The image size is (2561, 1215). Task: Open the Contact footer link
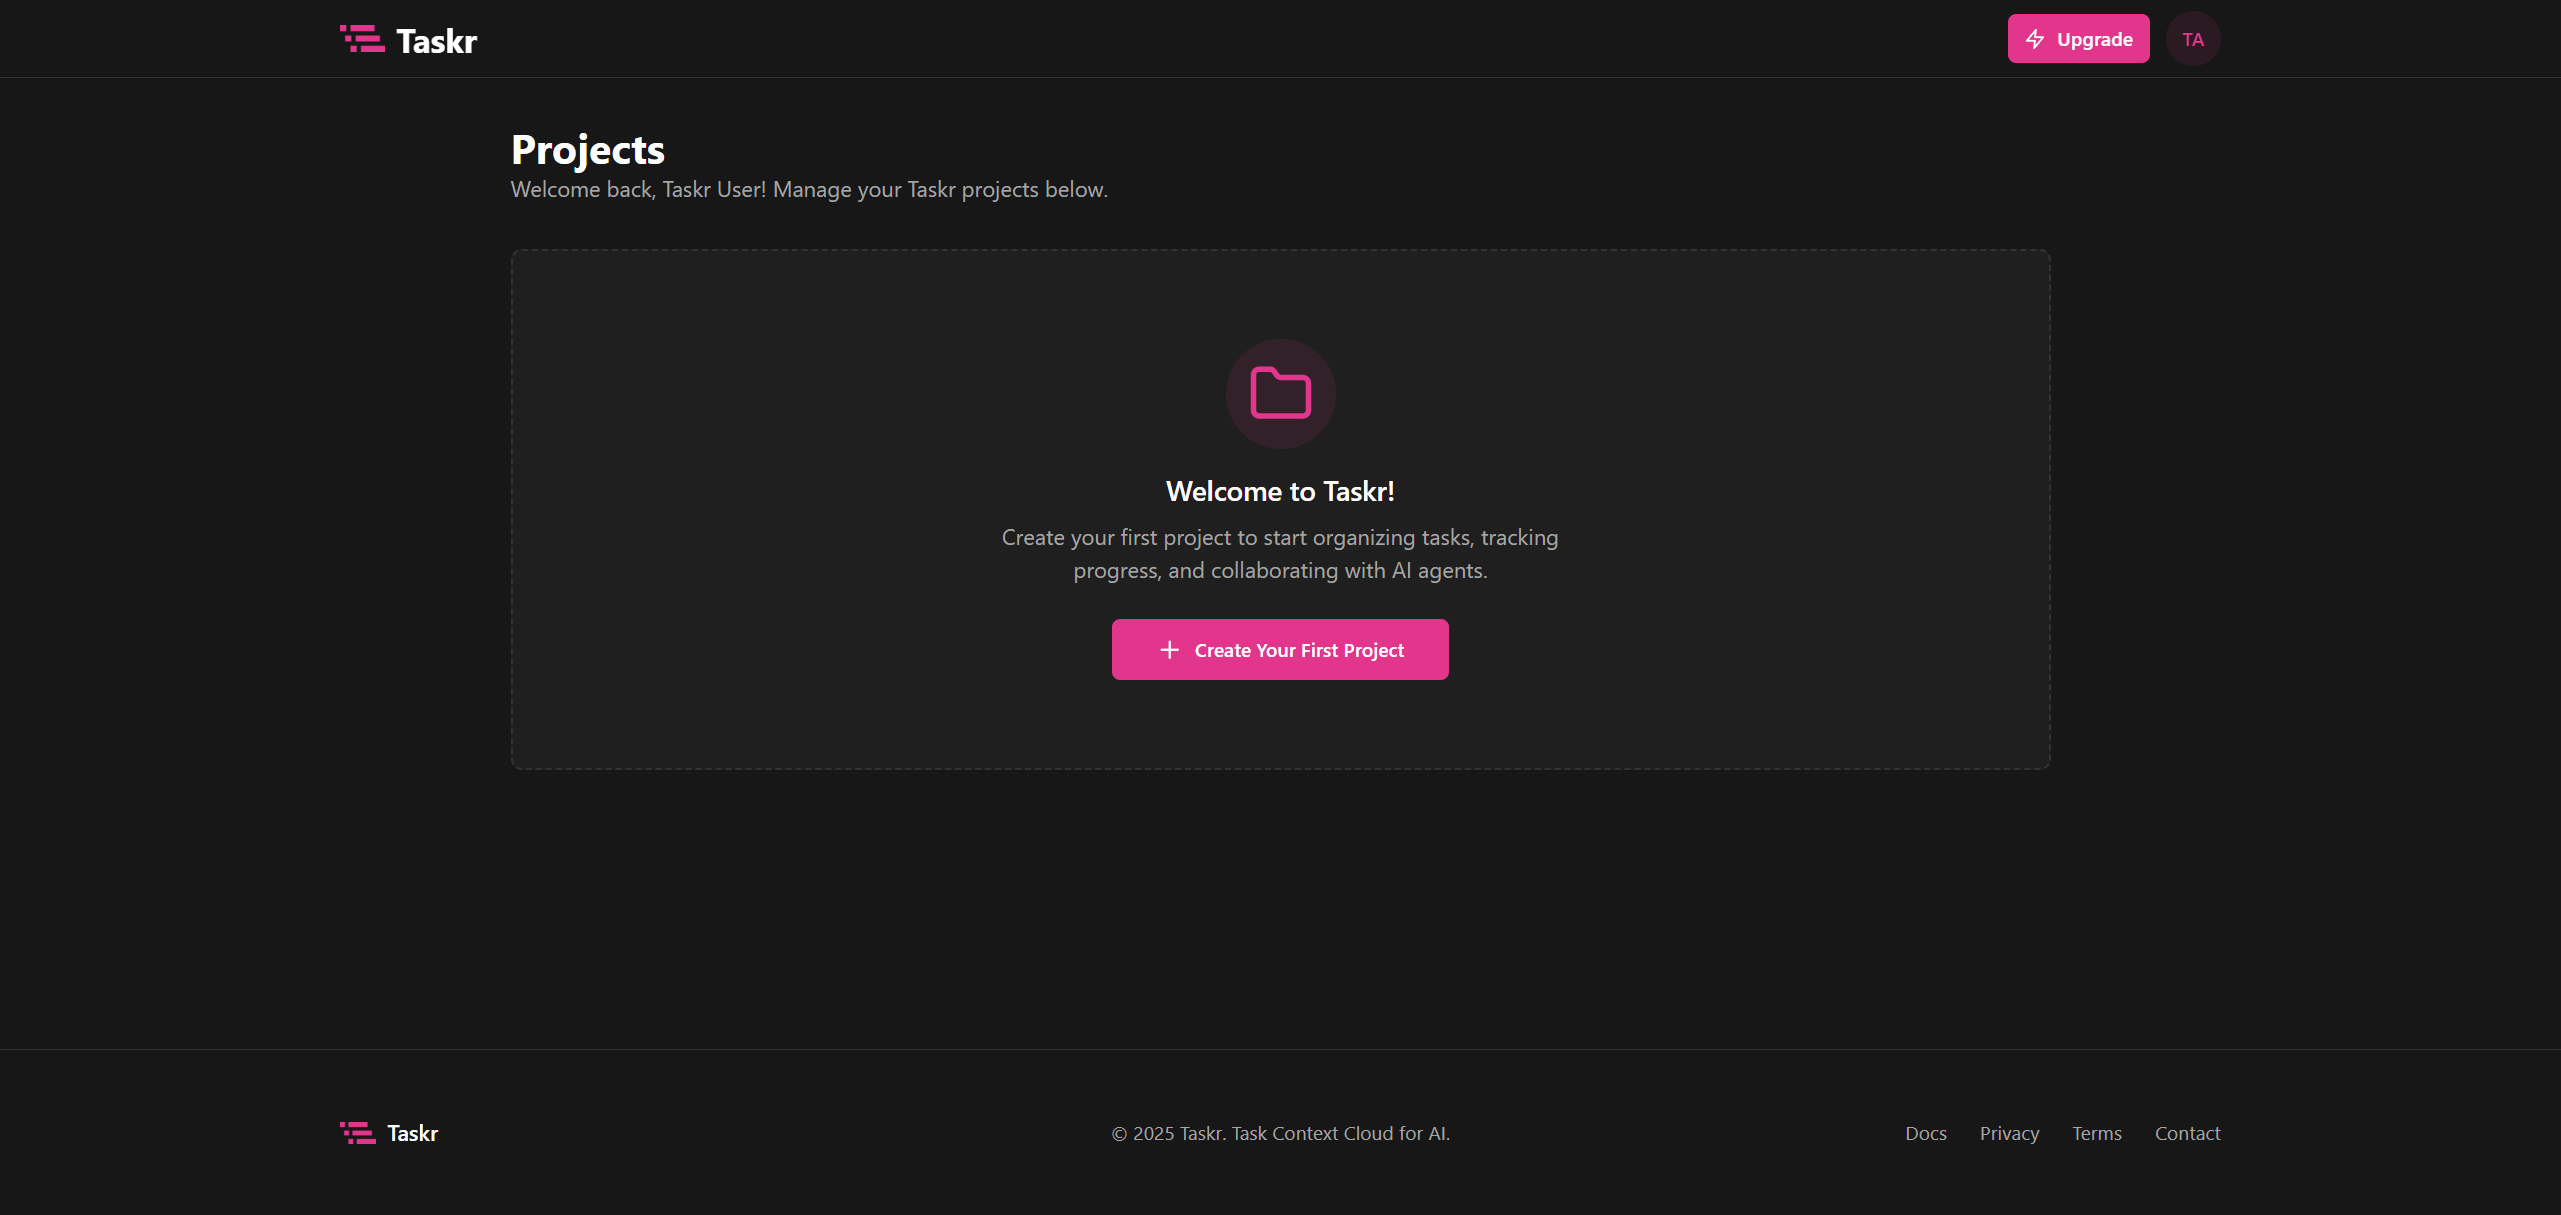(2187, 1133)
